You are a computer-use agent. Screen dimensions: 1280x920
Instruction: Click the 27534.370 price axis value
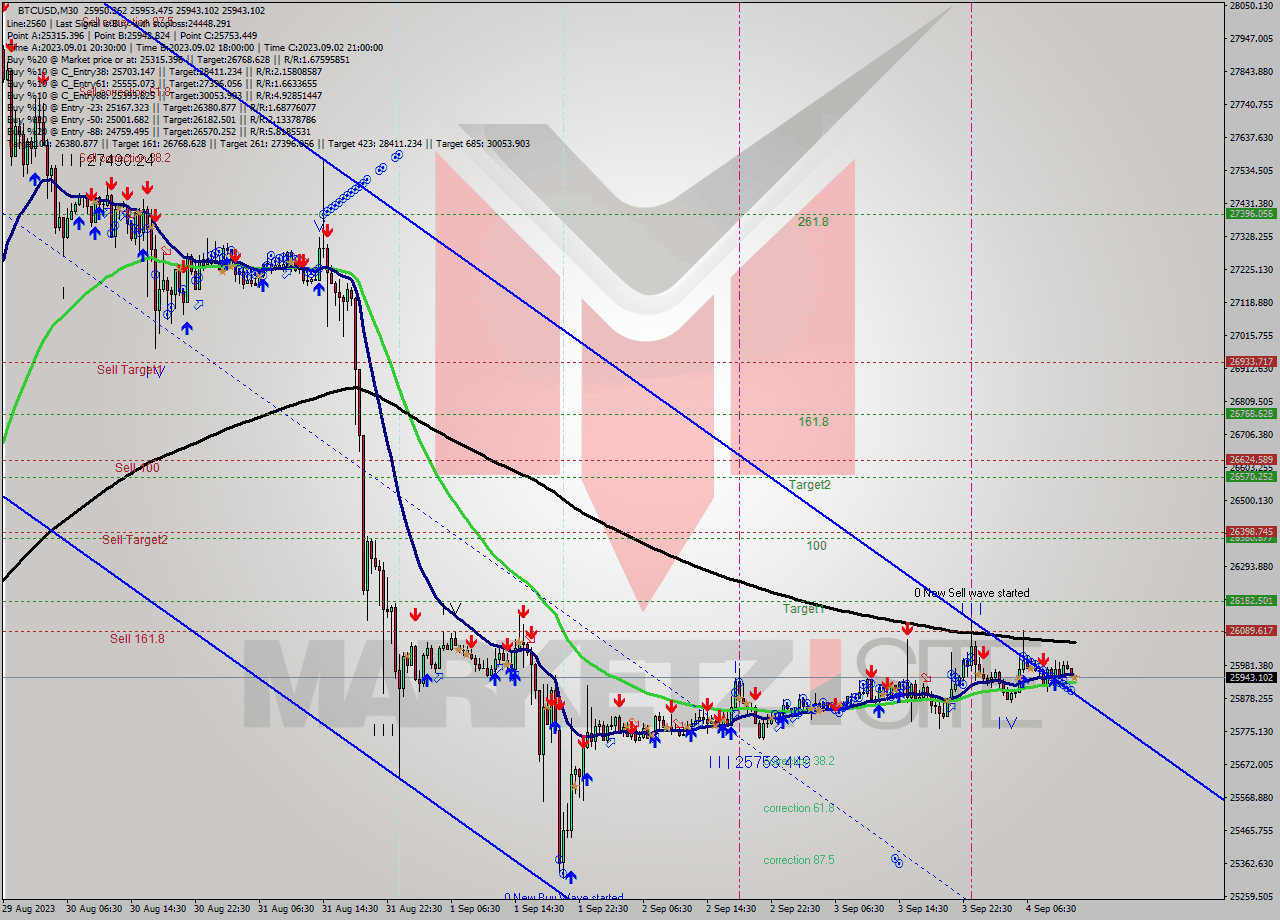tap(1250, 171)
